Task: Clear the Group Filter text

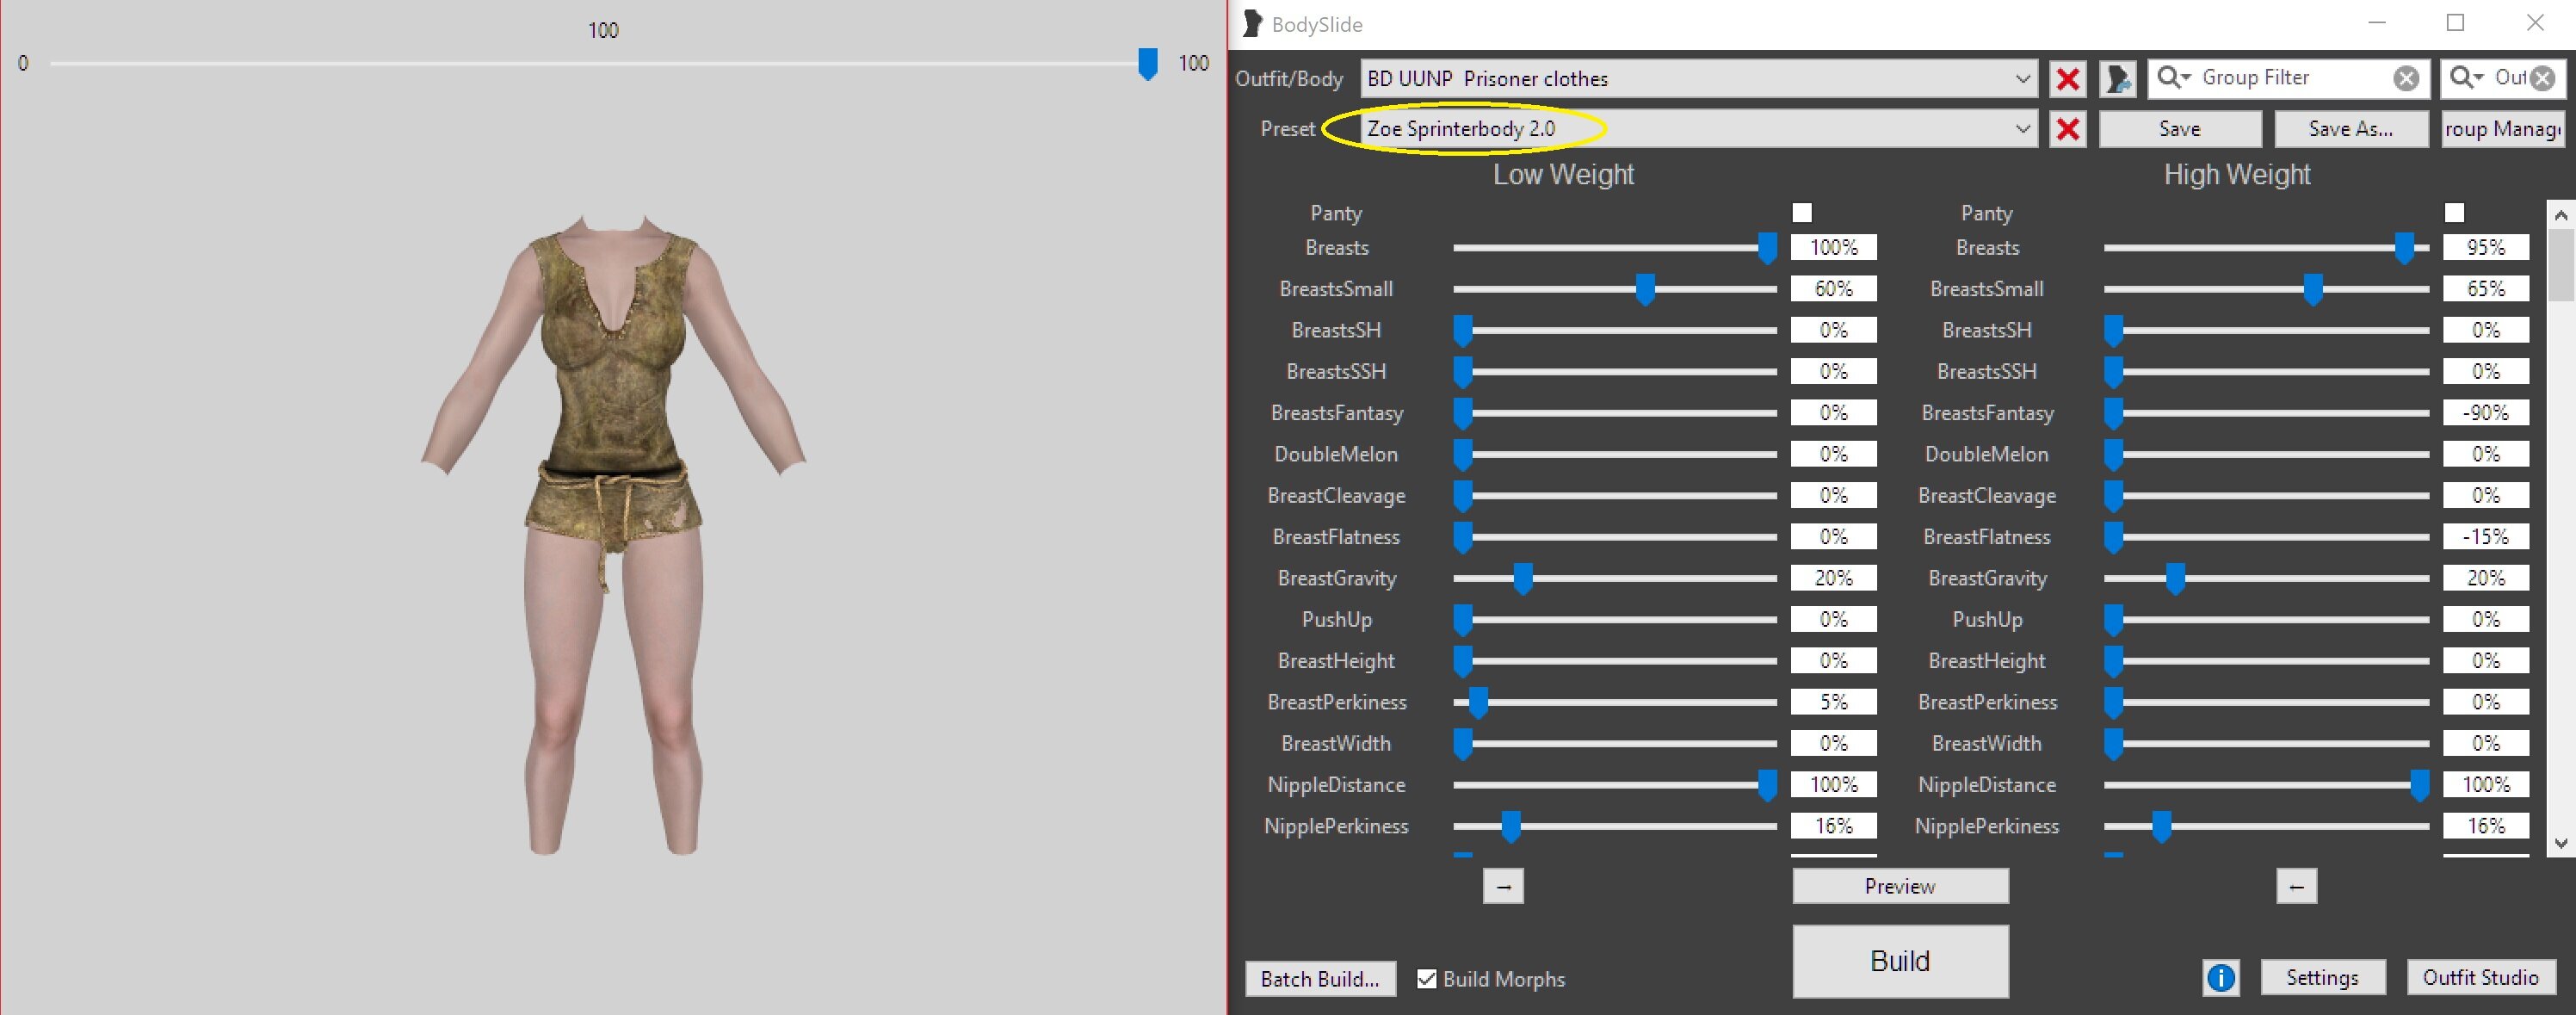Action: 2406,78
